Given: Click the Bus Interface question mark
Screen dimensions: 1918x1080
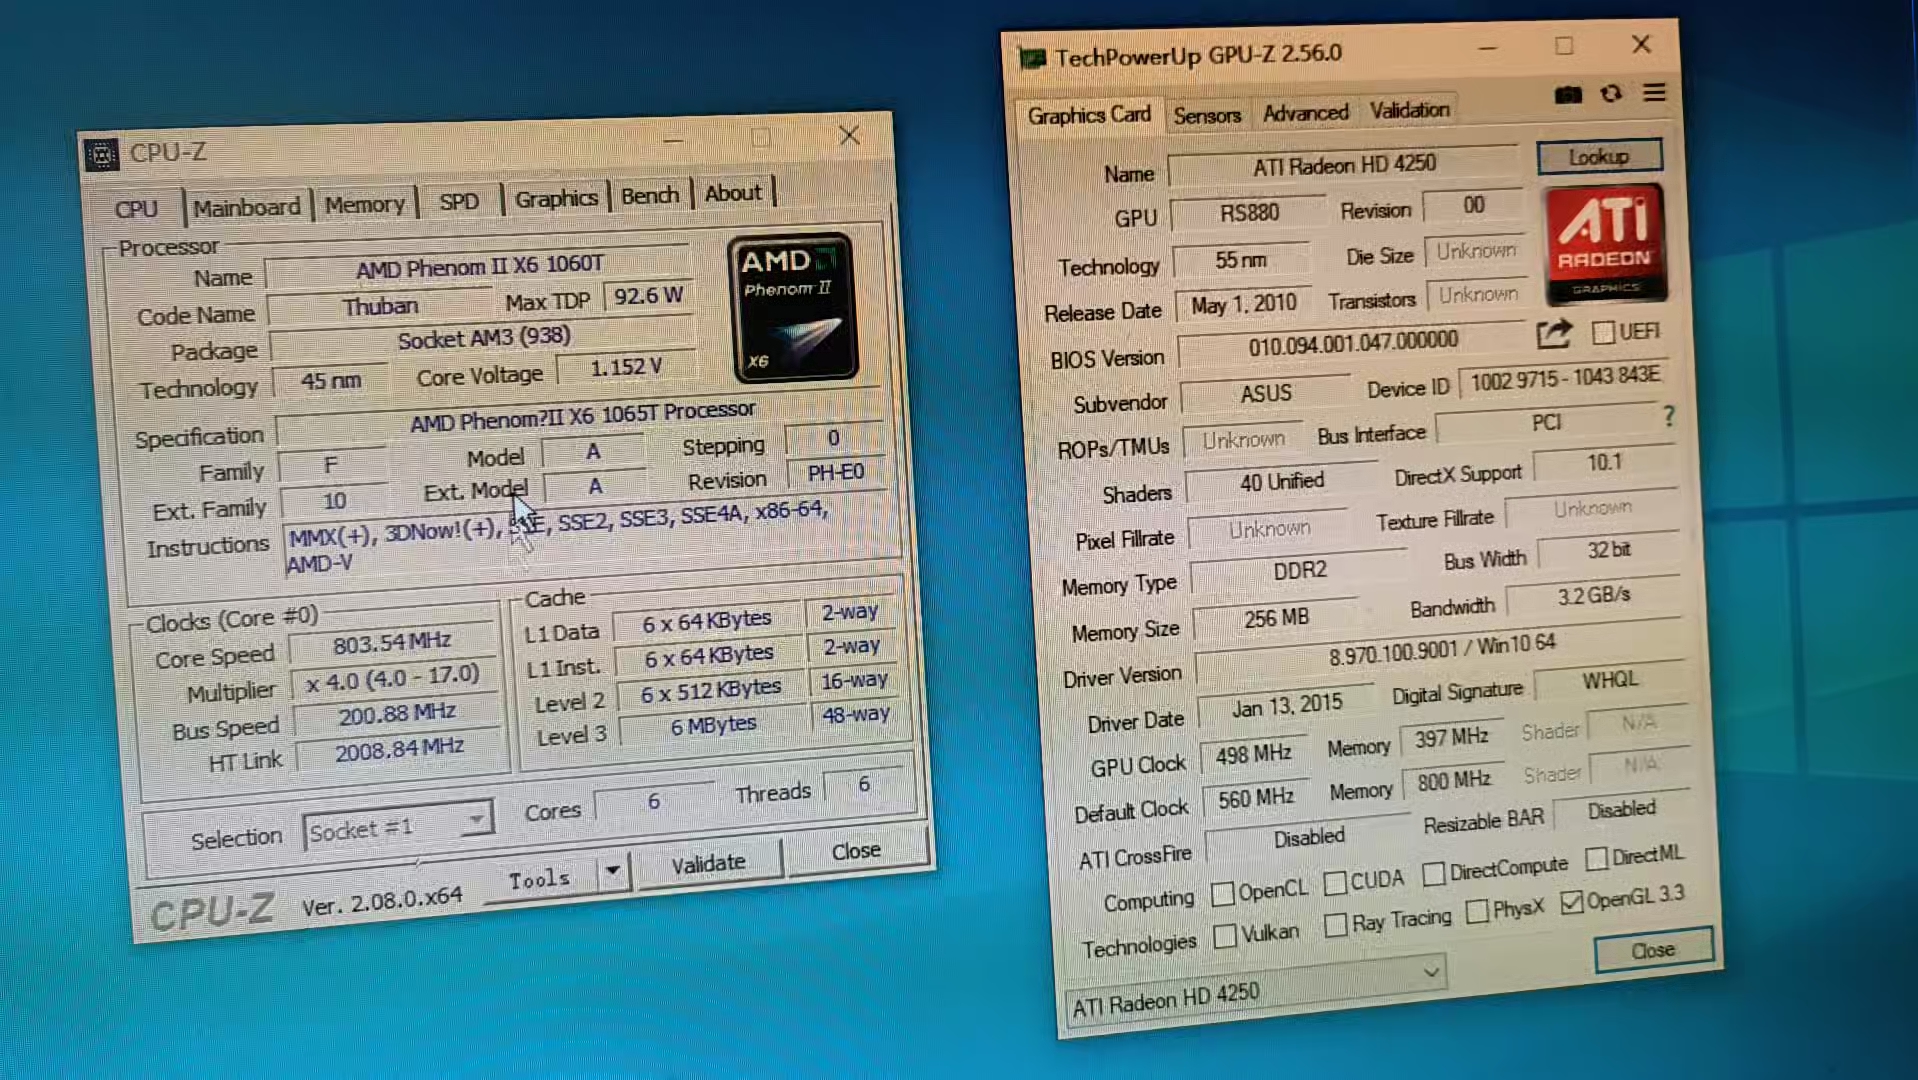Looking at the screenshot, I should [x=1668, y=416].
